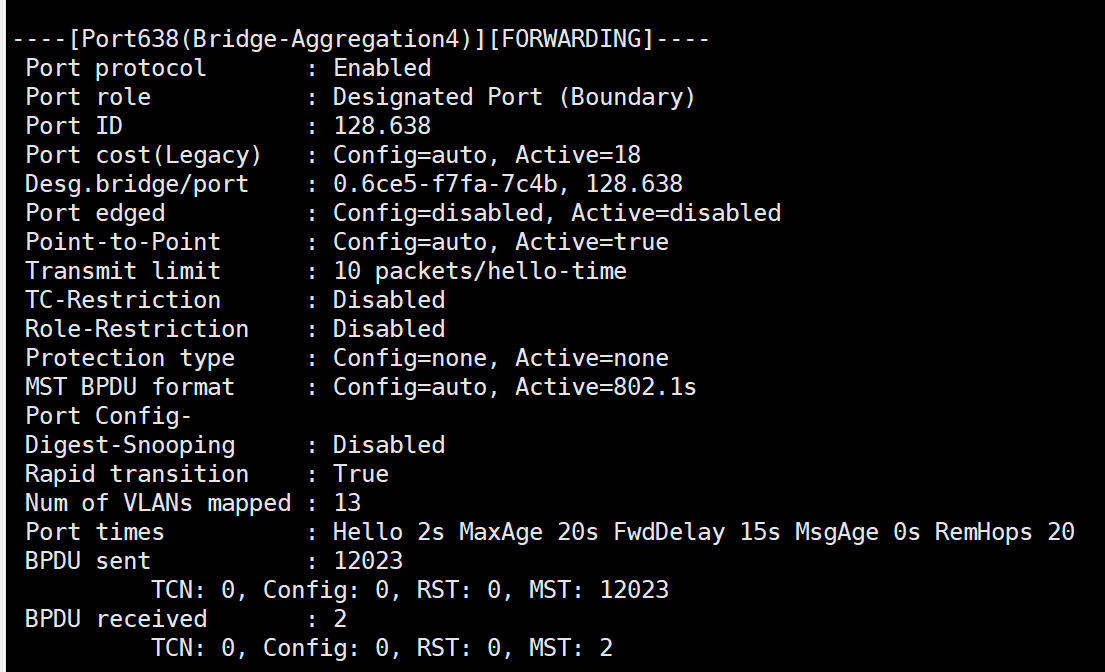Click the Role-Restriction label
This screenshot has width=1105, height=672.
pos(137,329)
